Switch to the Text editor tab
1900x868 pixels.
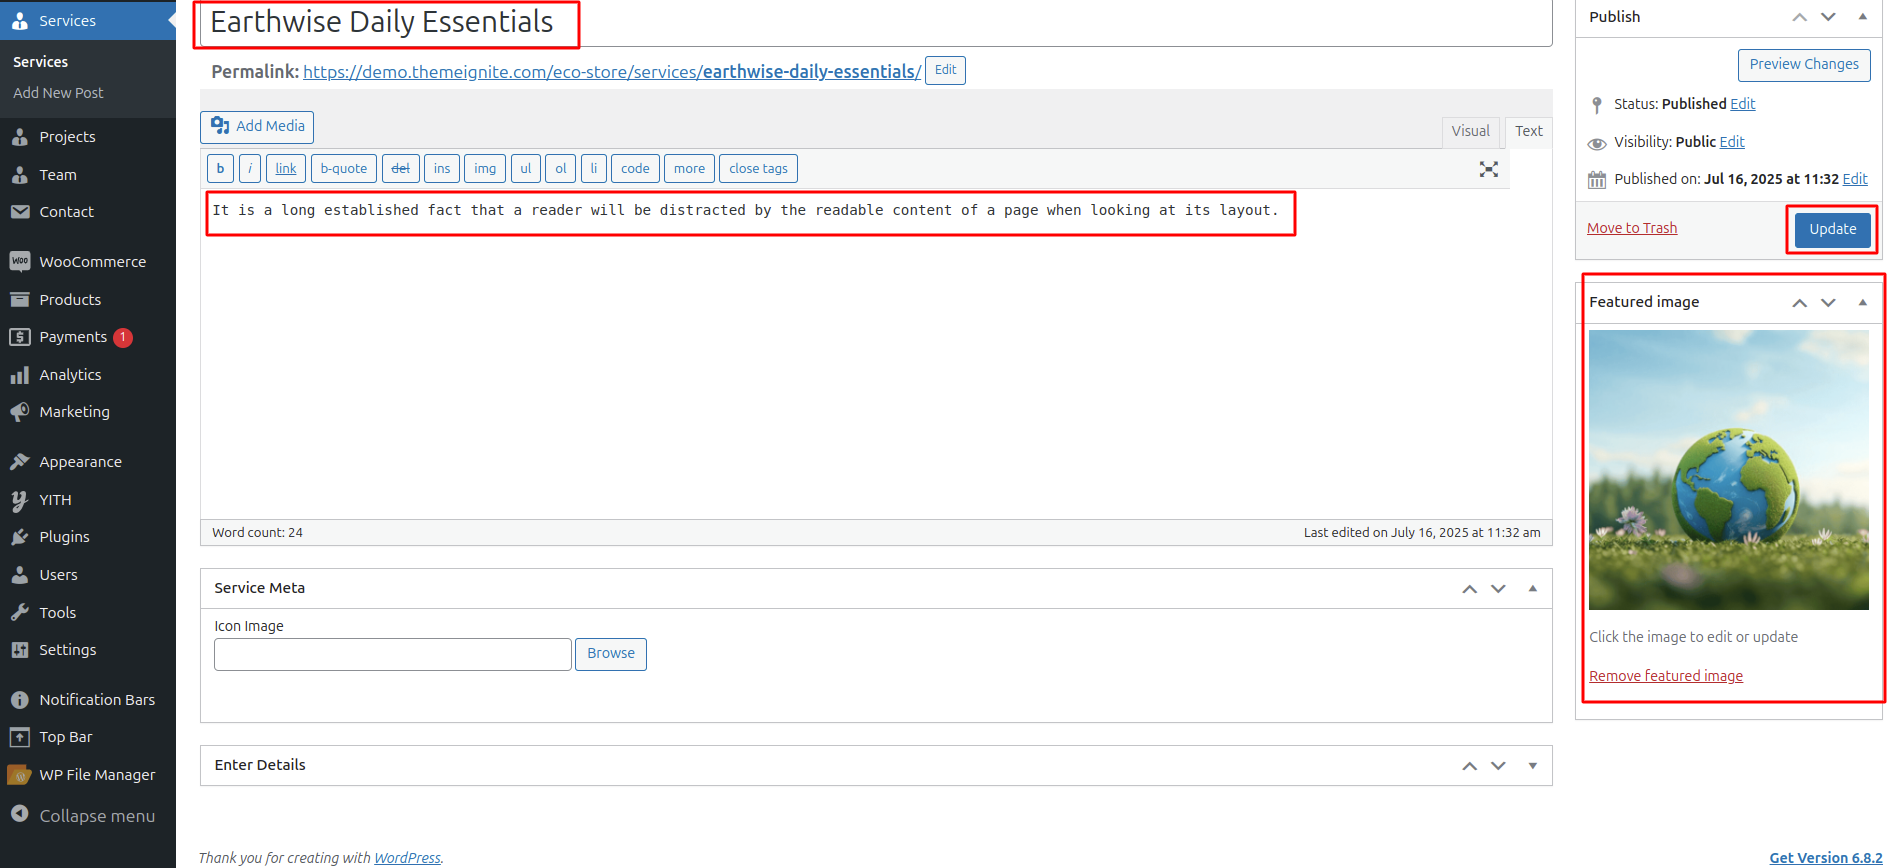point(1528,131)
